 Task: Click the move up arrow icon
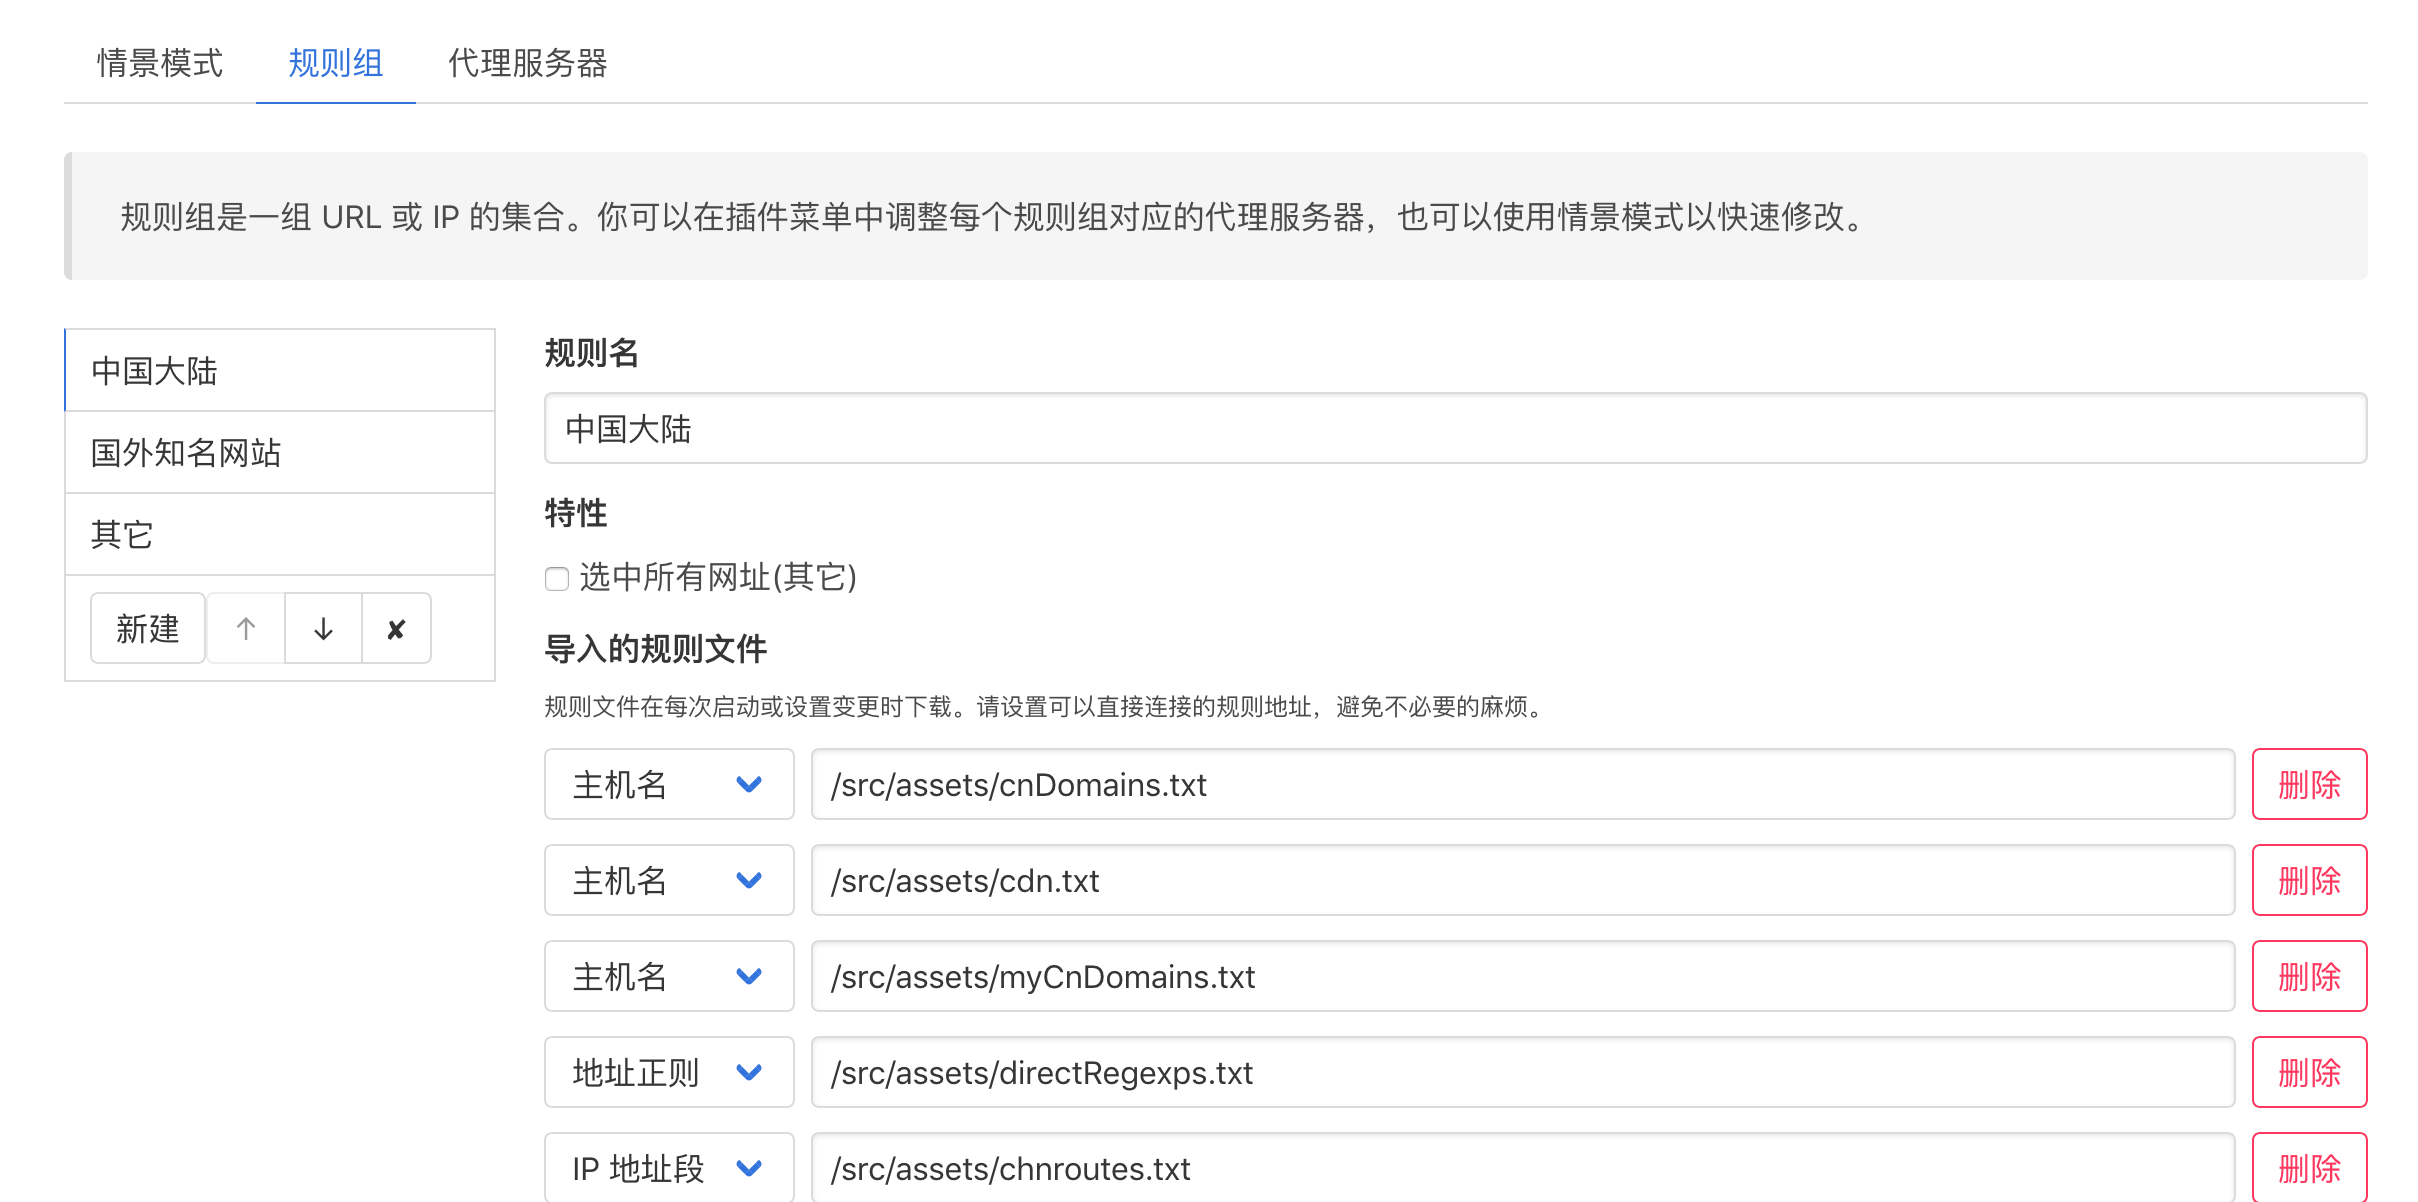[246, 628]
